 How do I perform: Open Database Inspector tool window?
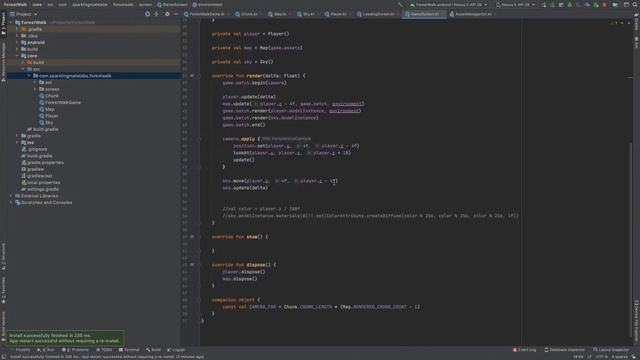coord(564,350)
